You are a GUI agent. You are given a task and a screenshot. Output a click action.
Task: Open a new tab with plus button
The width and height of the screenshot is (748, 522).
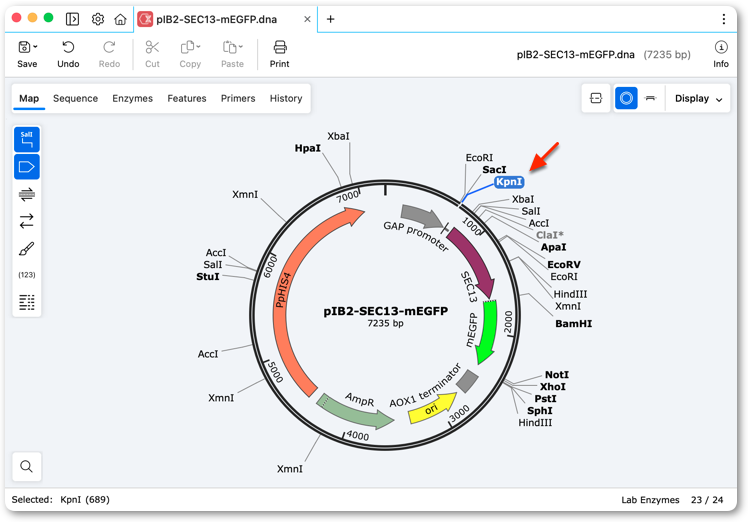click(x=330, y=19)
